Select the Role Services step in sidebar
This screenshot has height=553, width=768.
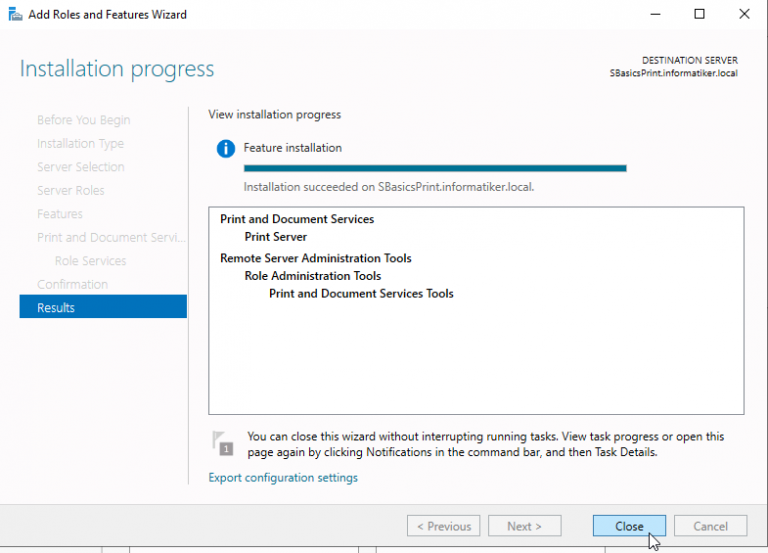91,261
